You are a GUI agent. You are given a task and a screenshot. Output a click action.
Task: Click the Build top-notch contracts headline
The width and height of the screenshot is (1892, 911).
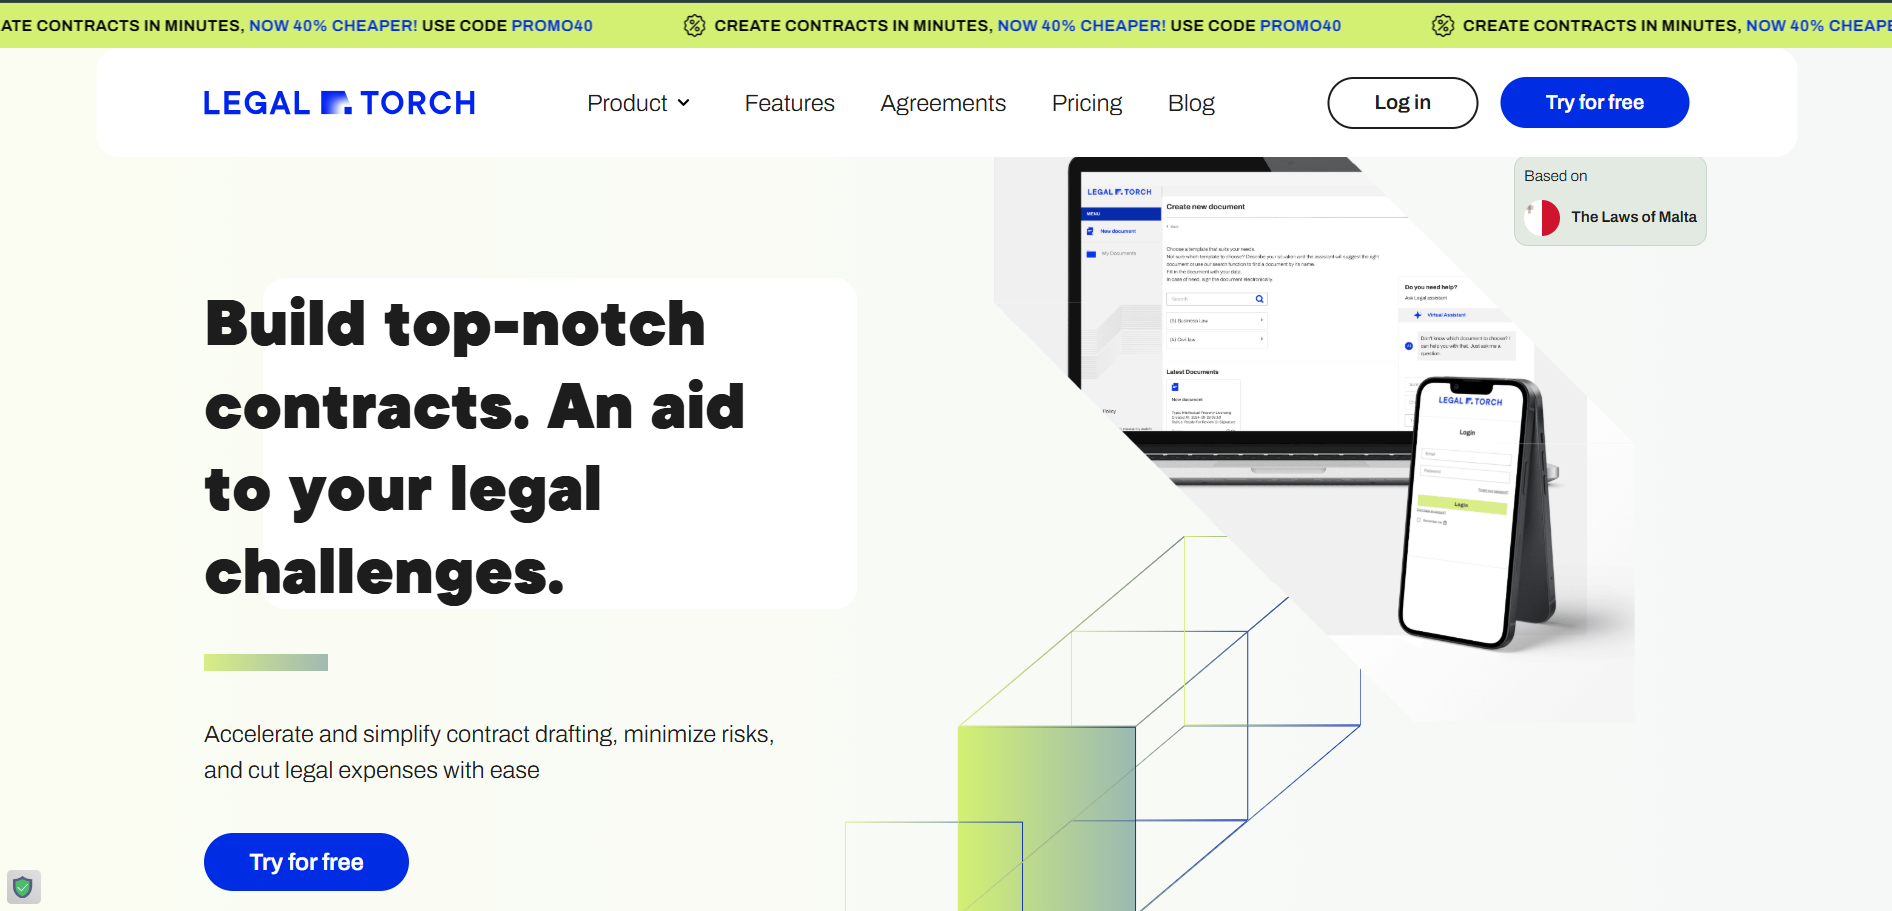coord(475,447)
